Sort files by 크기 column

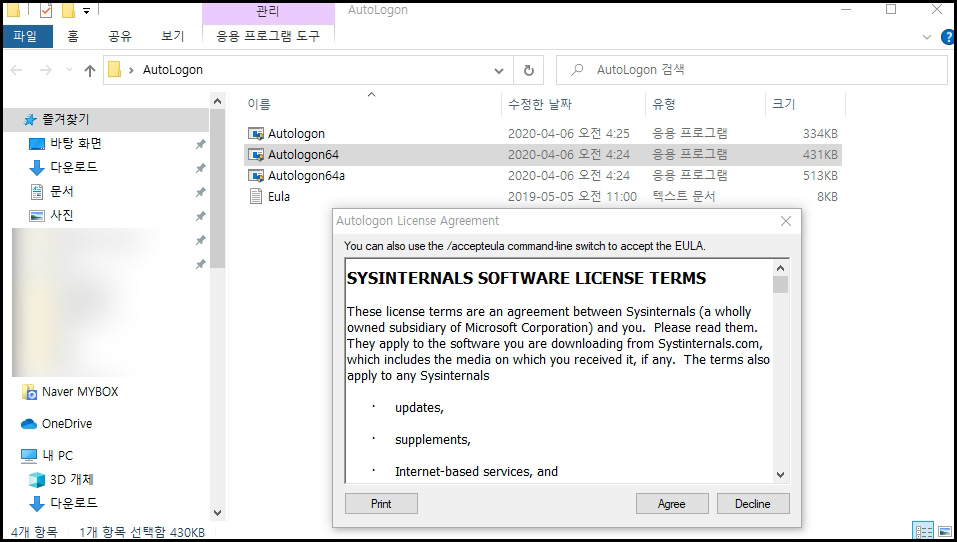(x=784, y=104)
